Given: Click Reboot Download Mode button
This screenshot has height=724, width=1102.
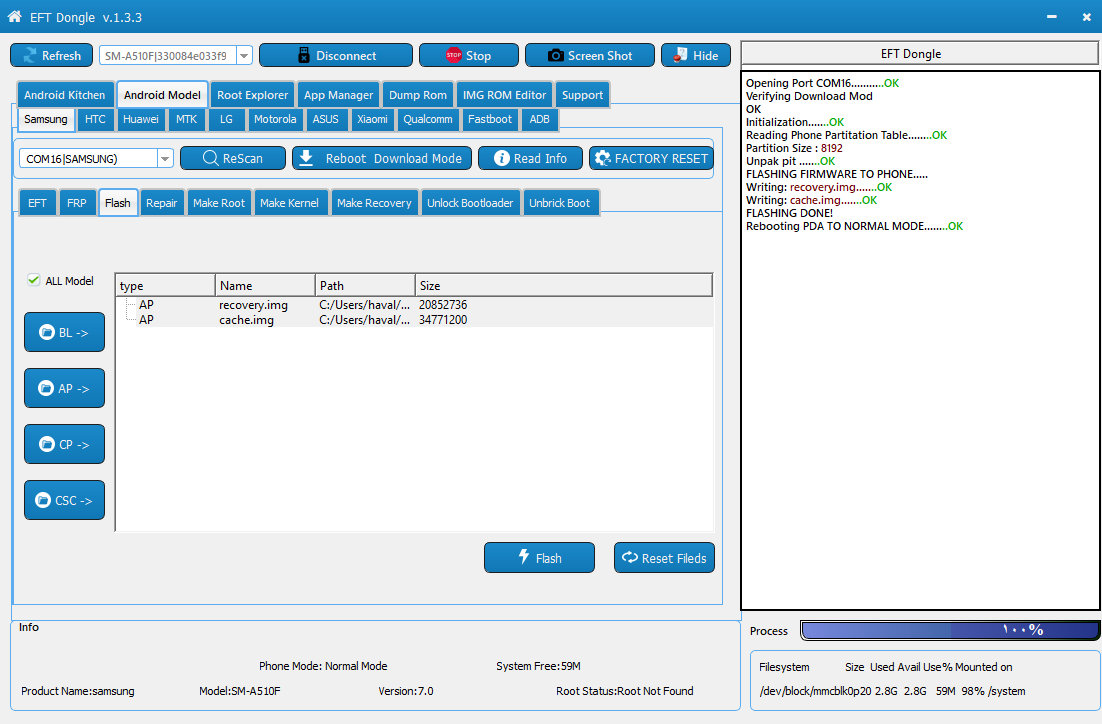Looking at the screenshot, I should pyautogui.click(x=382, y=159).
